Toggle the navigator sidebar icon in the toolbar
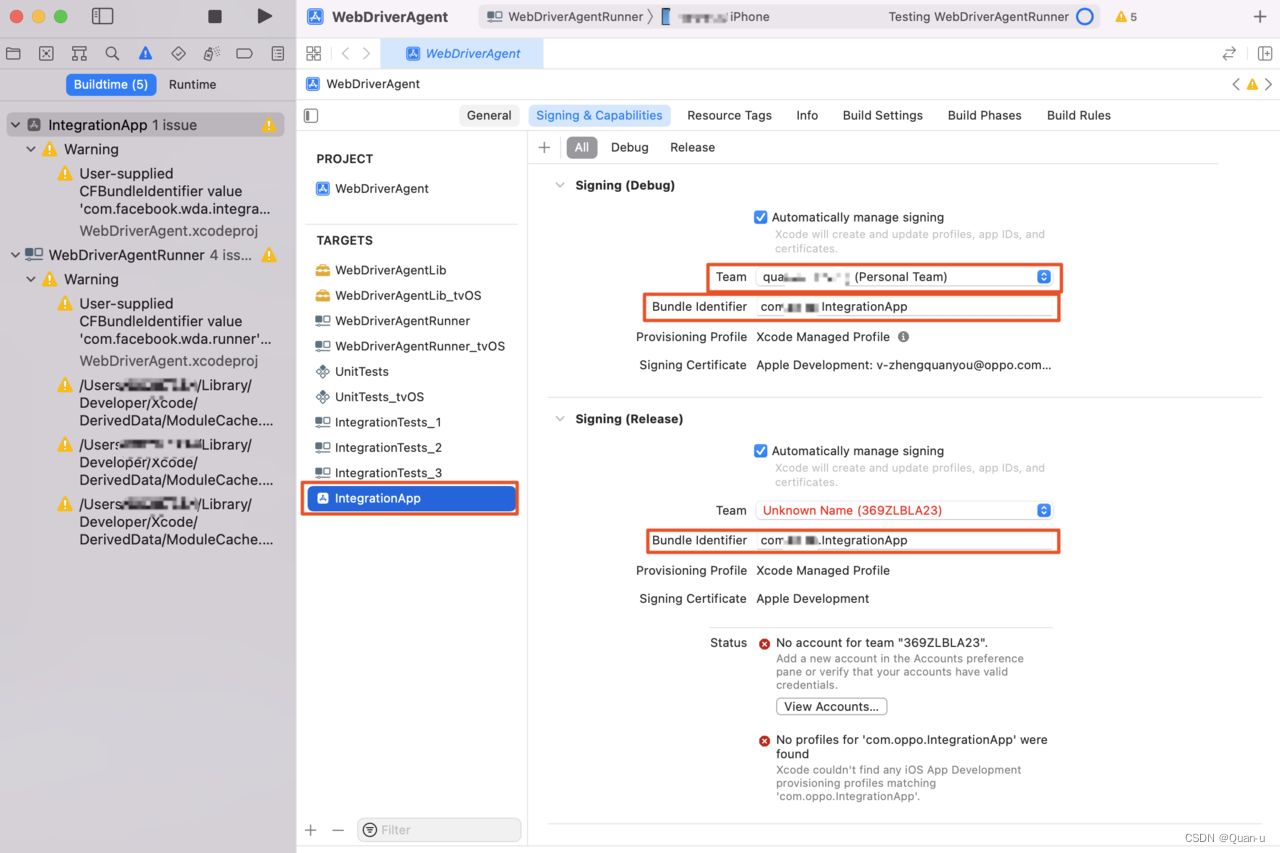The image size is (1280, 853). [102, 16]
